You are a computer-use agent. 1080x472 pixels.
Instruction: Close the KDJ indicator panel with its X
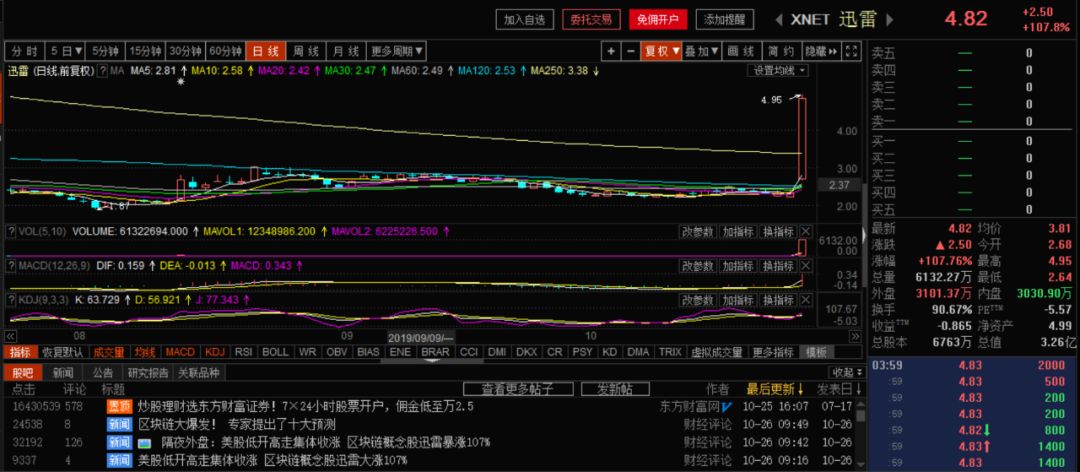point(806,300)
